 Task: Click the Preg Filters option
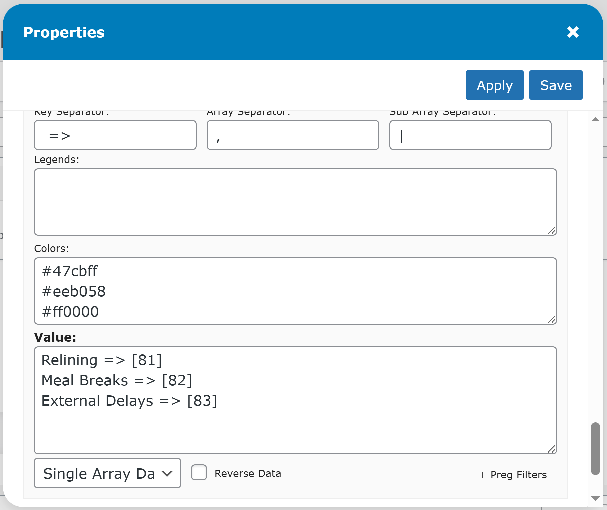click(x=517, y=475)
